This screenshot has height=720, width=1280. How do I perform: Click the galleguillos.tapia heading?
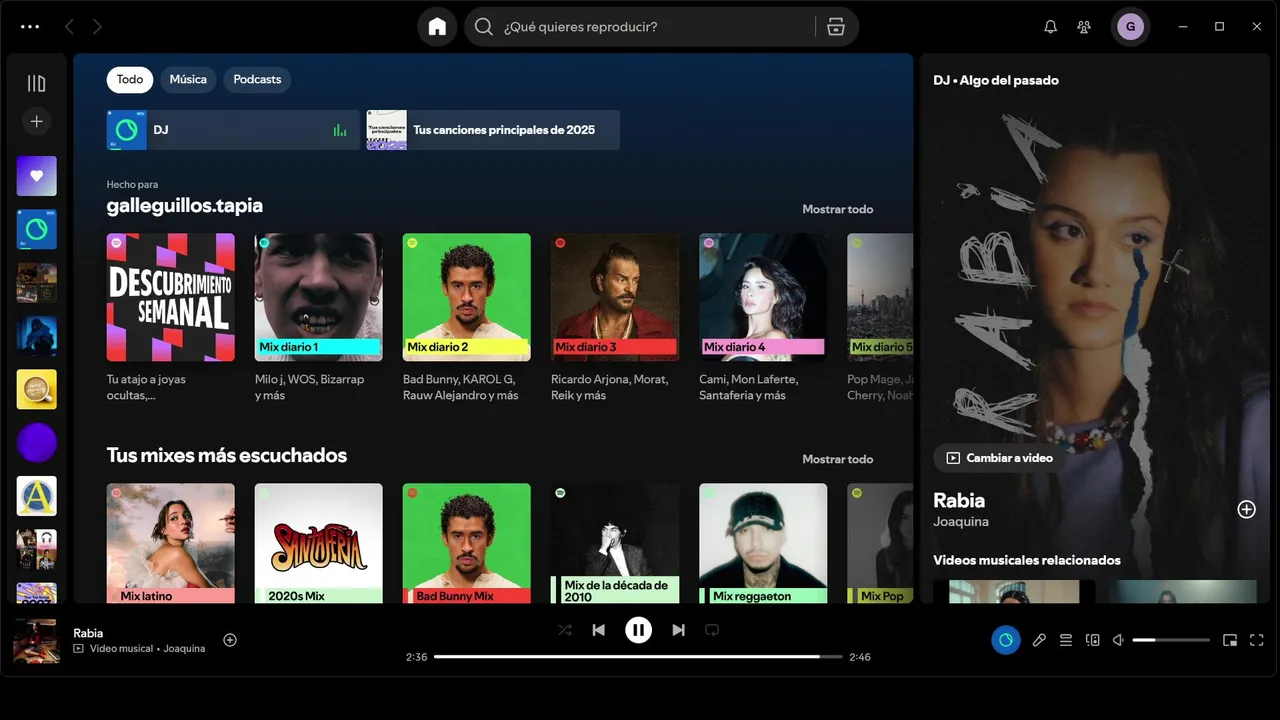click(185, 206)
